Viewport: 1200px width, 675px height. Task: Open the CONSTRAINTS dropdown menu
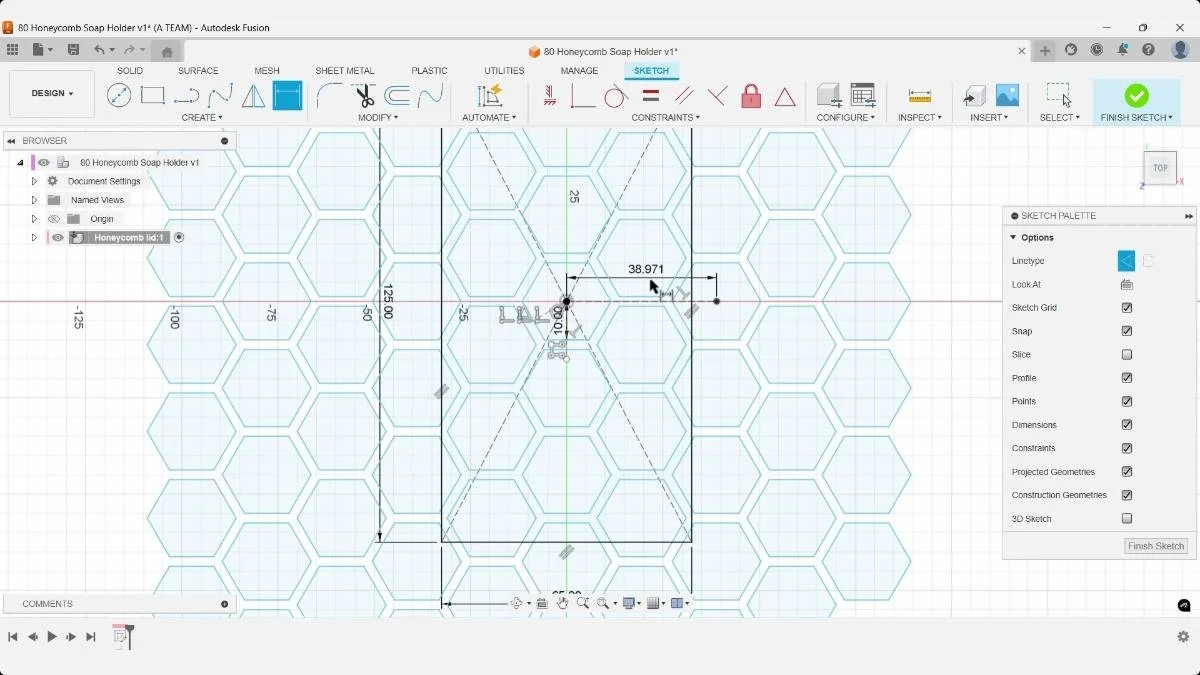tap(666, 118)
